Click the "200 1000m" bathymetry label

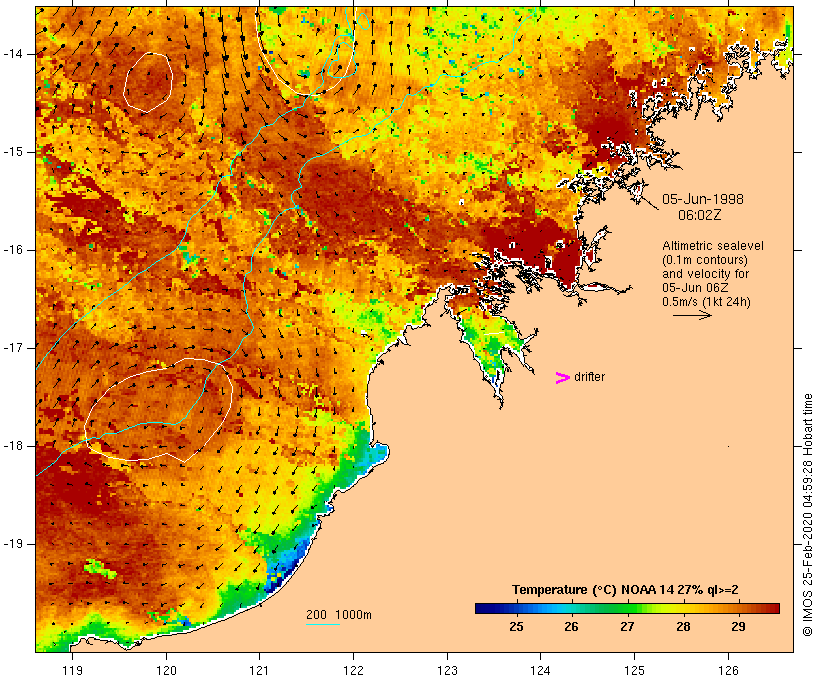tap(339, 615)
